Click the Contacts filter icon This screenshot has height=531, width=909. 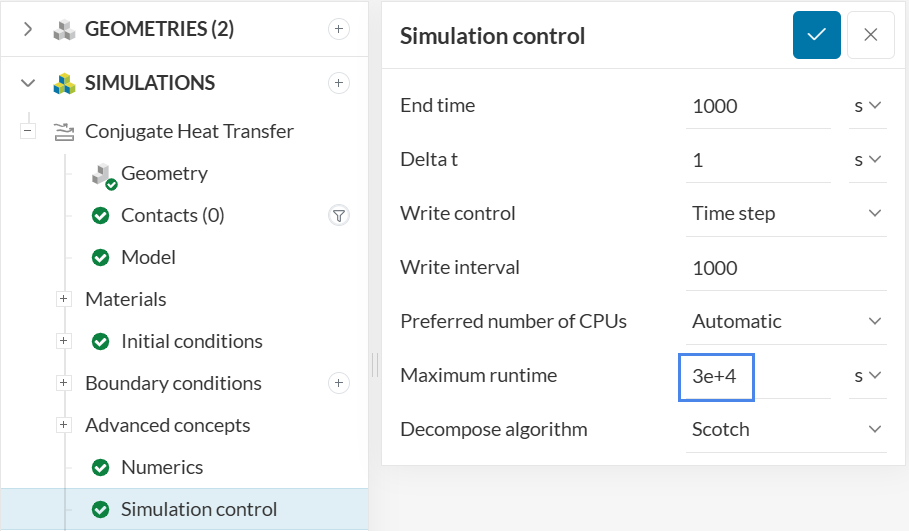coord(339,215)
